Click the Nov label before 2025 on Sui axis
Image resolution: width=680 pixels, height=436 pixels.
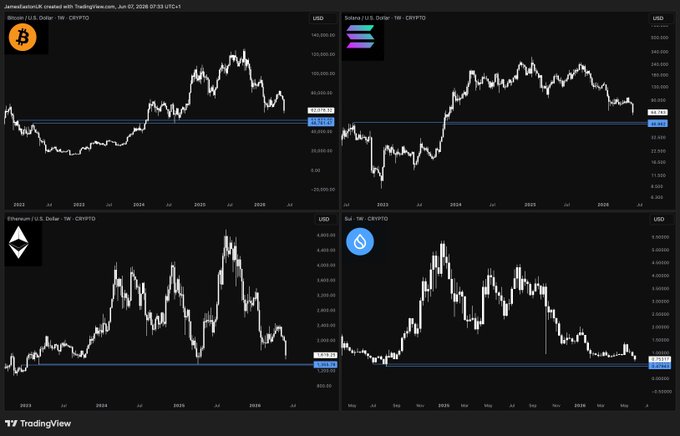point(420,406)
